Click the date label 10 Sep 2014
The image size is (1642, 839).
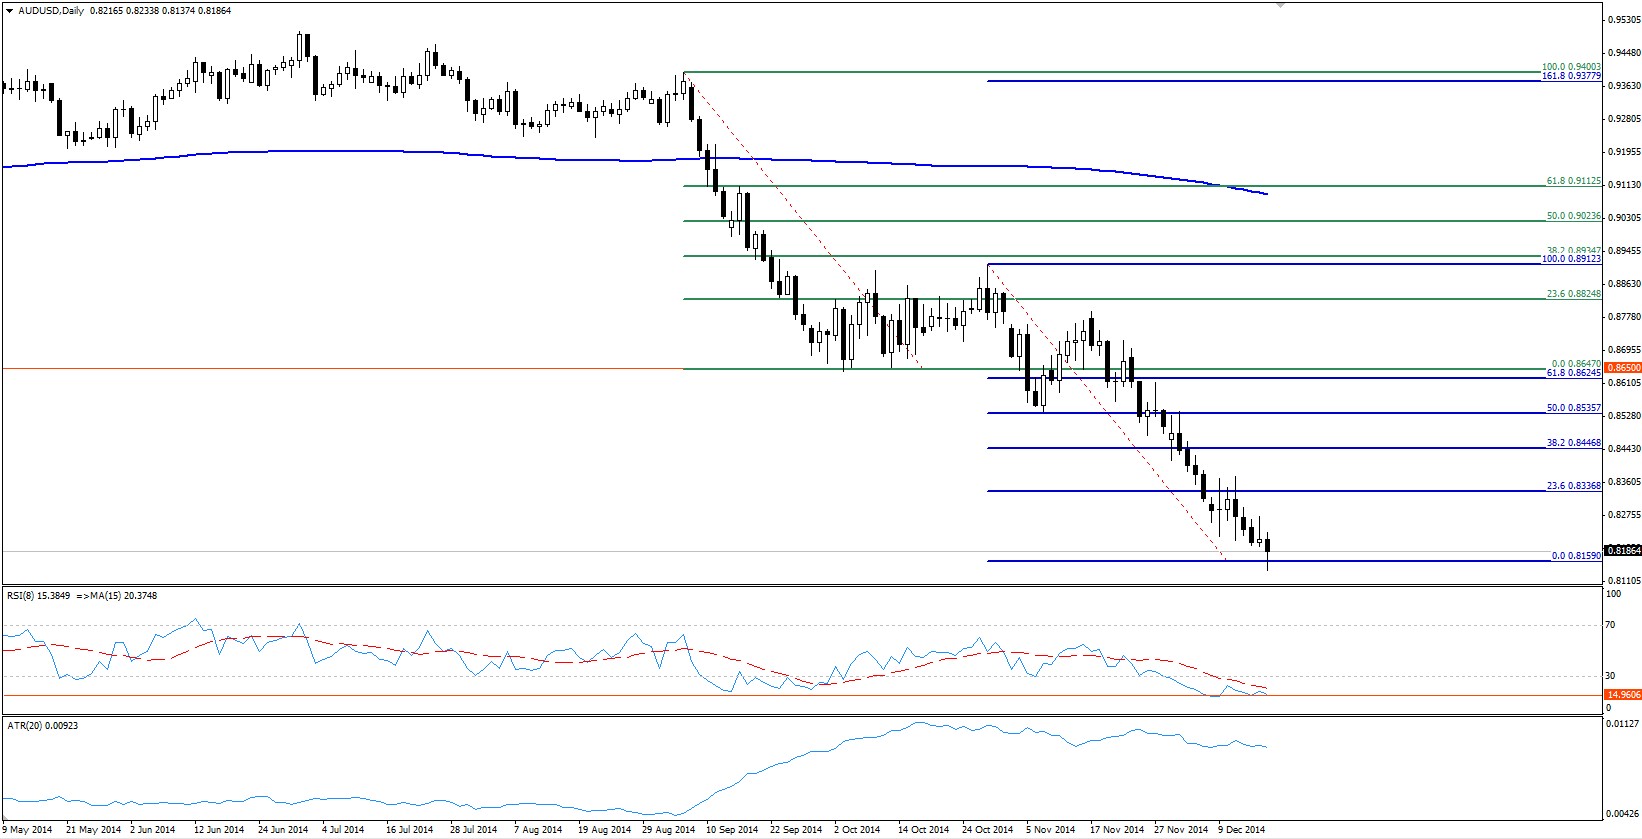click(x=733, y=830)
